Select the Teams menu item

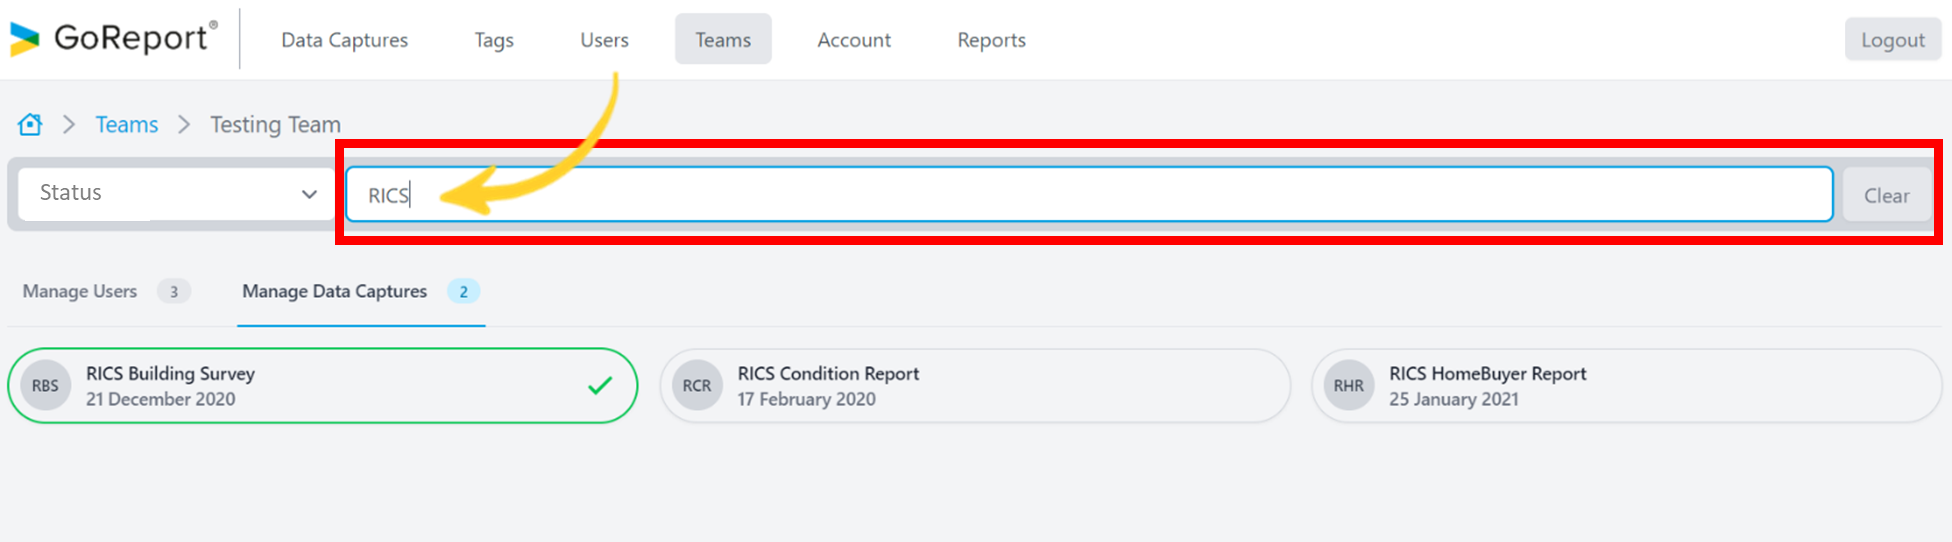[x=723, y=39]
